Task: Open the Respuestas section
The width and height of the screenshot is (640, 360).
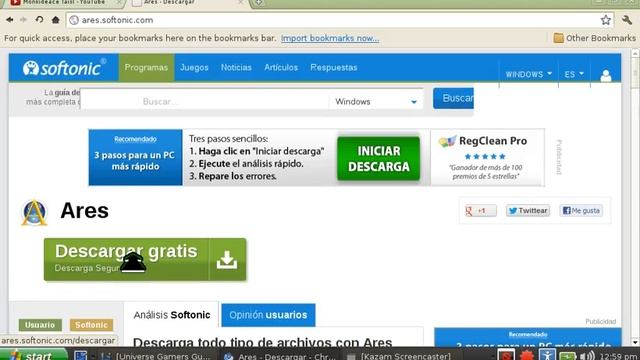Action: pos(333,67)
